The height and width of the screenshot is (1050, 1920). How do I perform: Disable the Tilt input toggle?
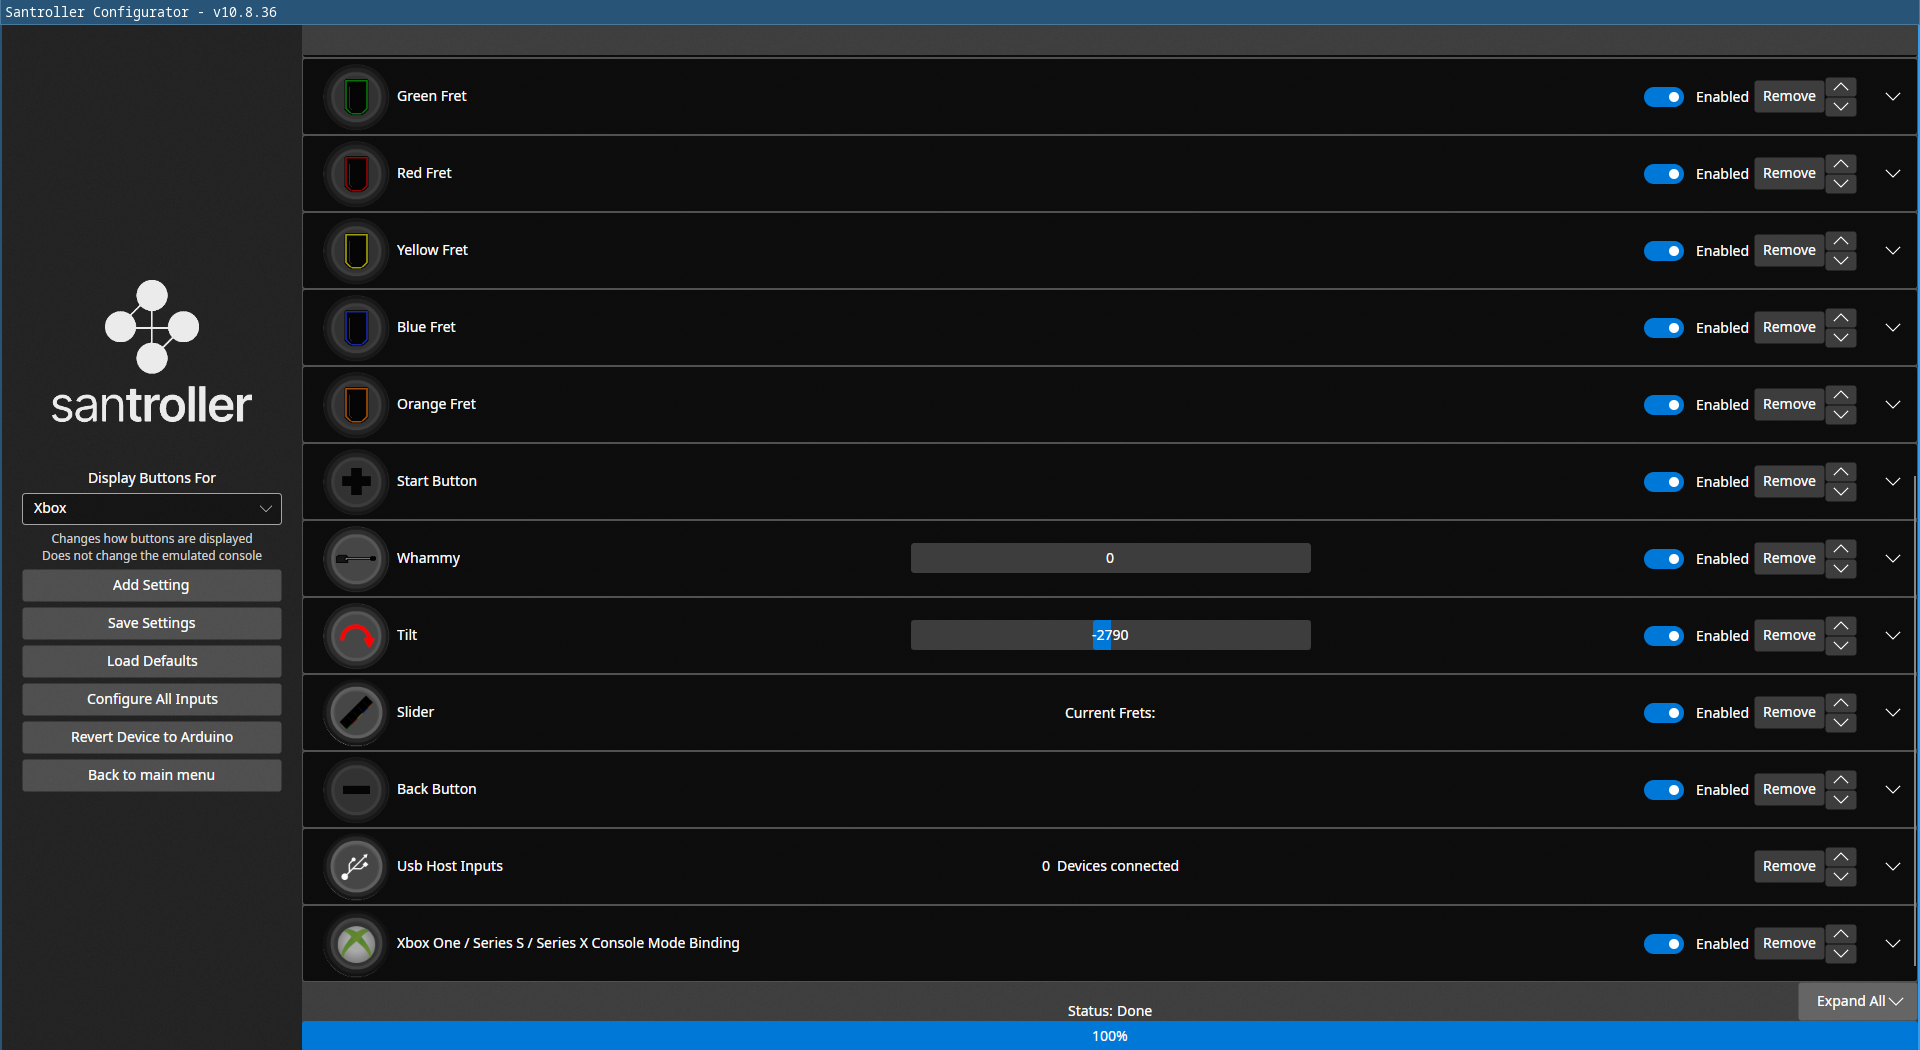tap(1663, 636)
